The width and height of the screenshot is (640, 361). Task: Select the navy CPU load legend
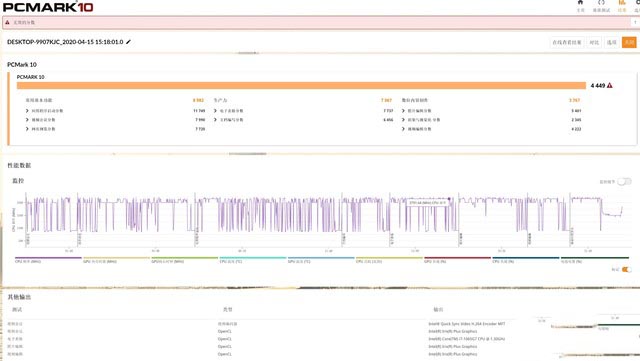point(526,260)
